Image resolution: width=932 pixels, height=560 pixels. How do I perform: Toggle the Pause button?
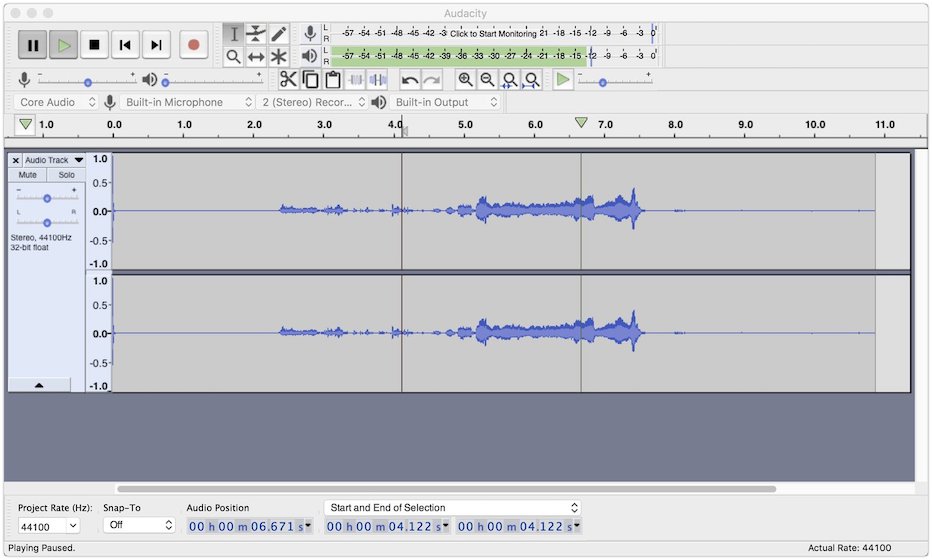click(x=33, y=45)
